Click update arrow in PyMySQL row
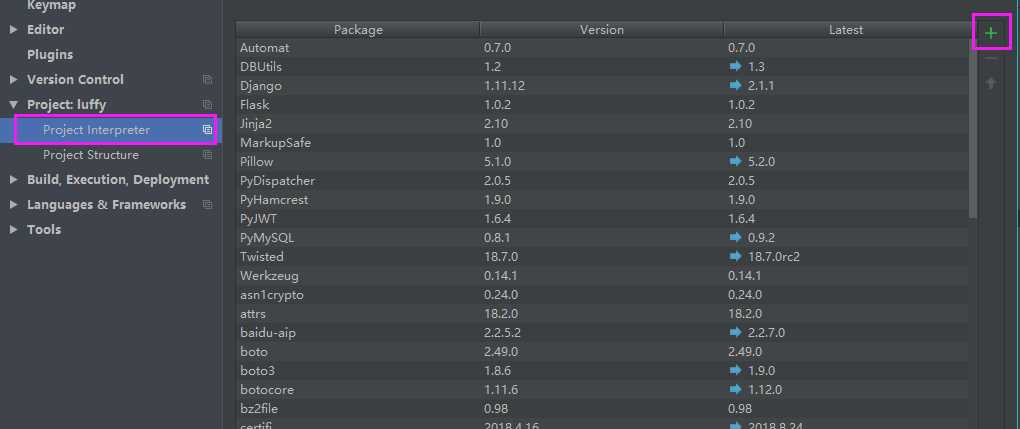Image resolution: width=1020 pixels, height=429 pixels. [736, 238]
